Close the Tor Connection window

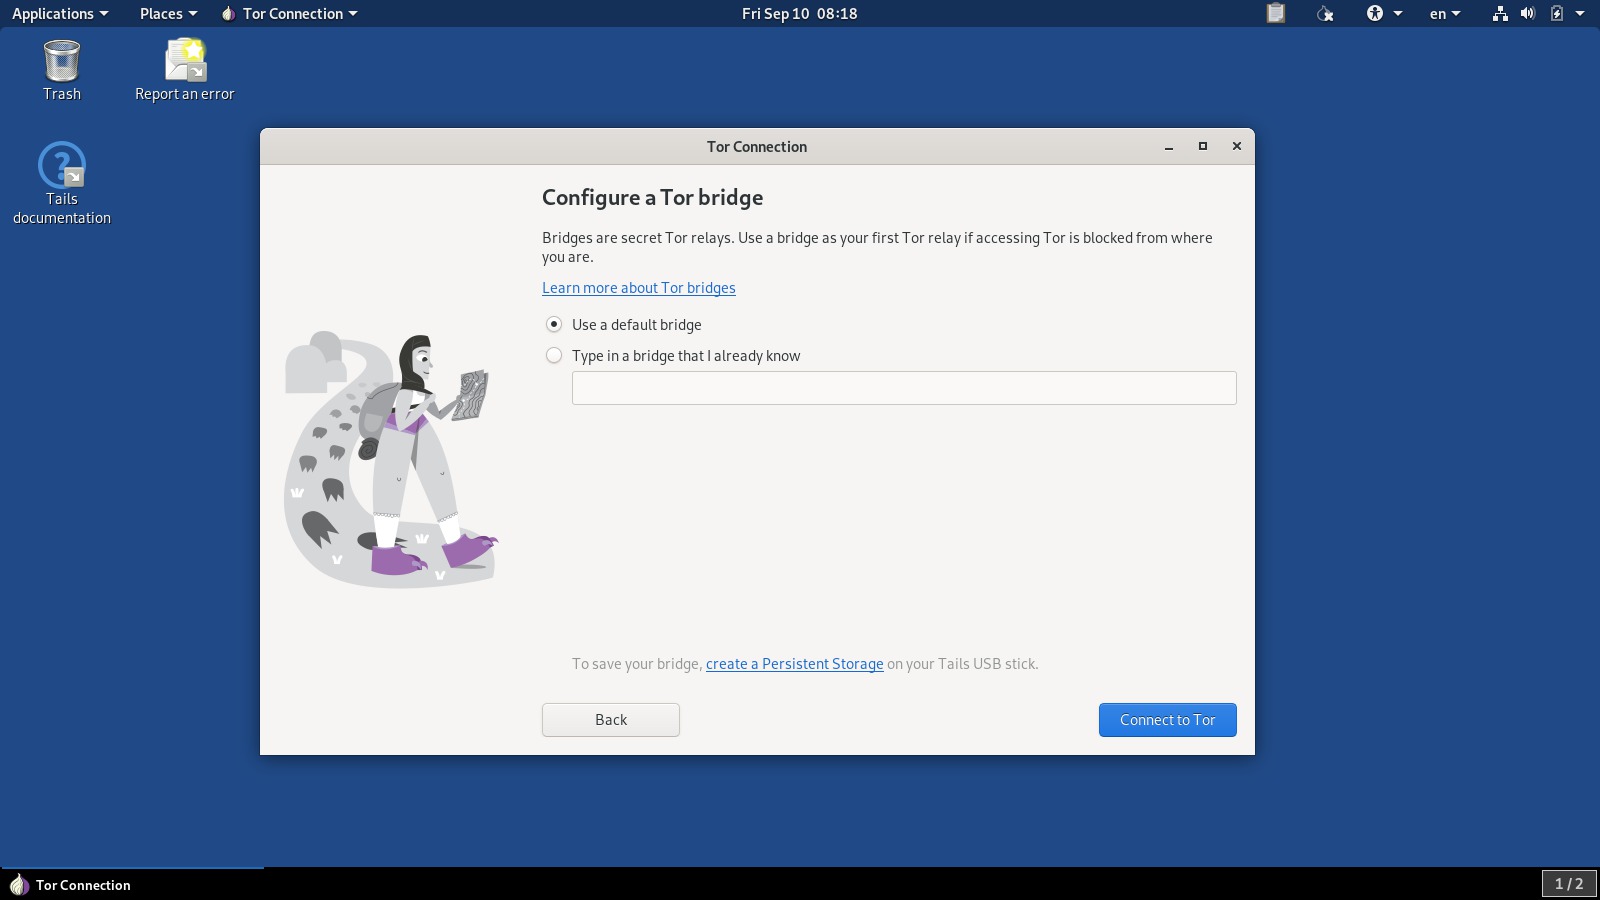pyautogui.click(x=1237, y=147)
